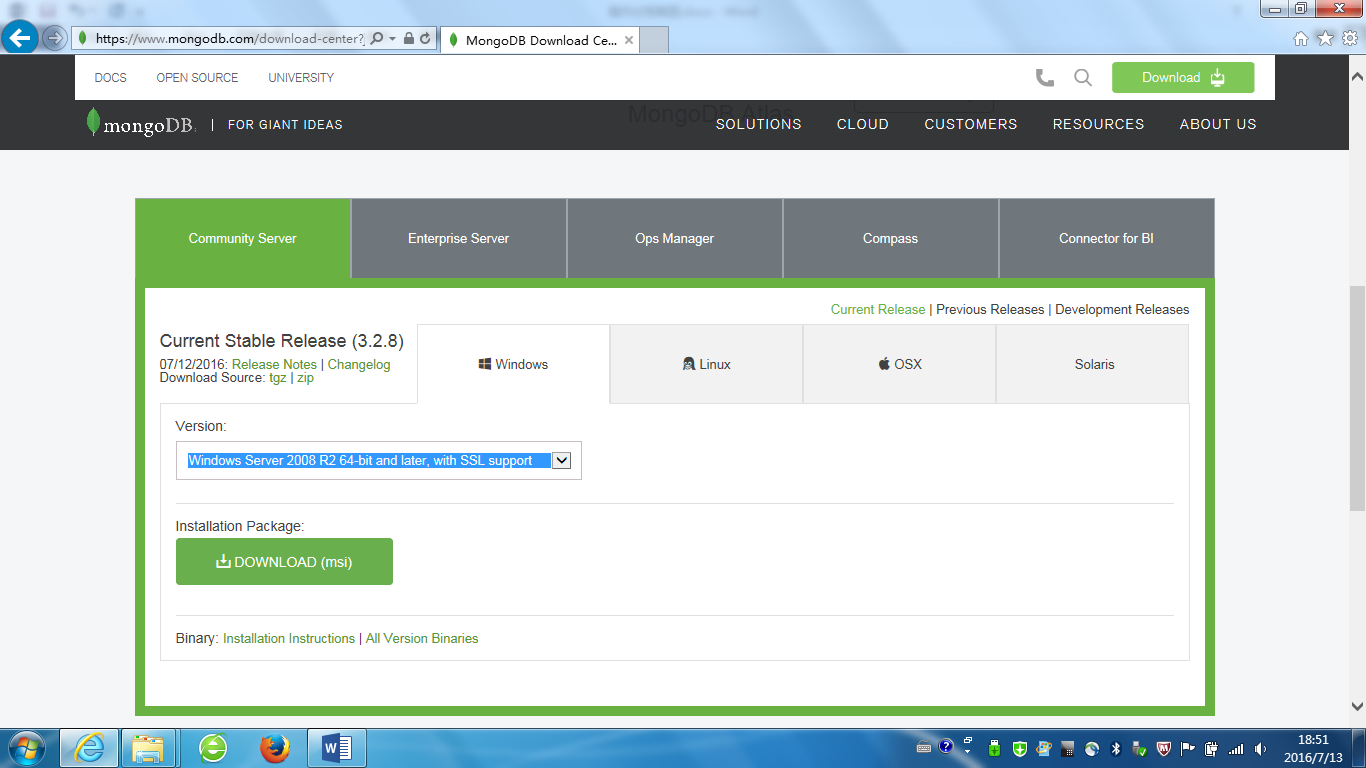The height and width of the screenshot is (768, 1366).
Task: Open the Favorites star icon
Action: click(1325, 39)
